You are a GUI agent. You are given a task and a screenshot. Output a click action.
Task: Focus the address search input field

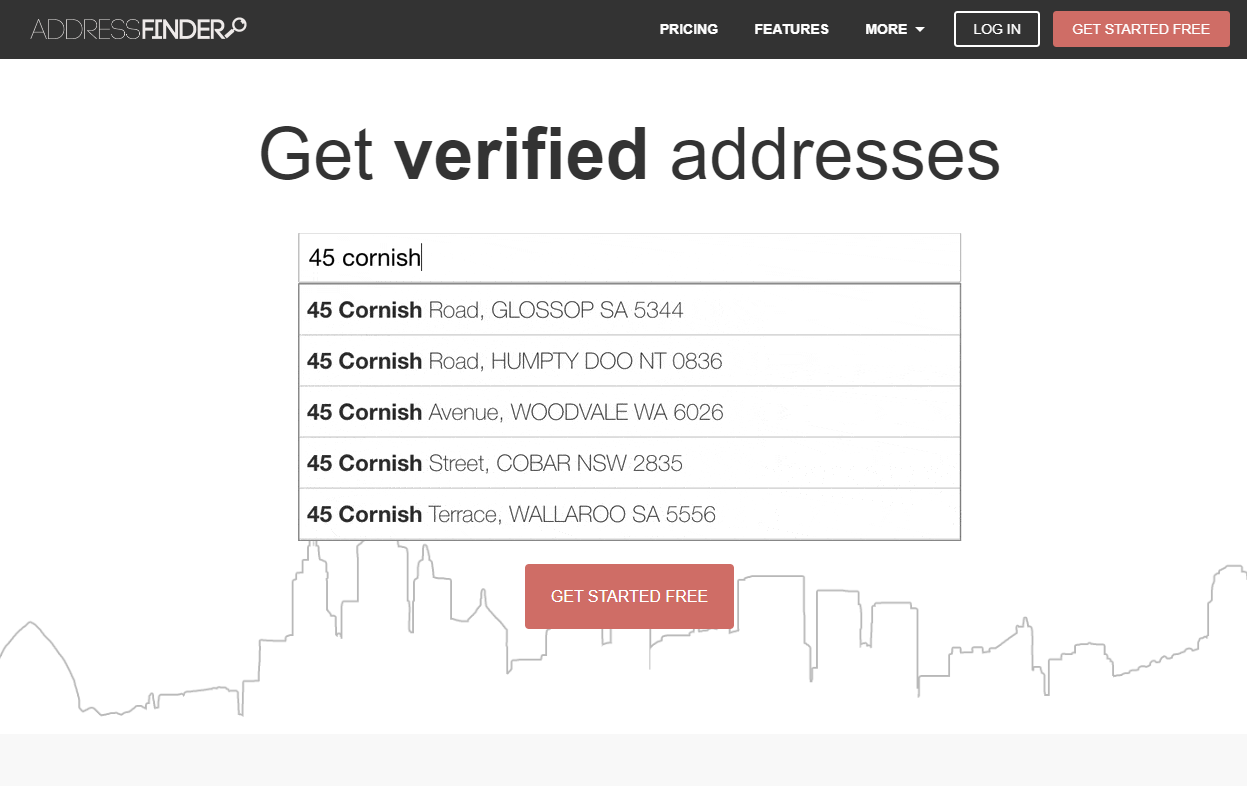(x=629, y=258)
